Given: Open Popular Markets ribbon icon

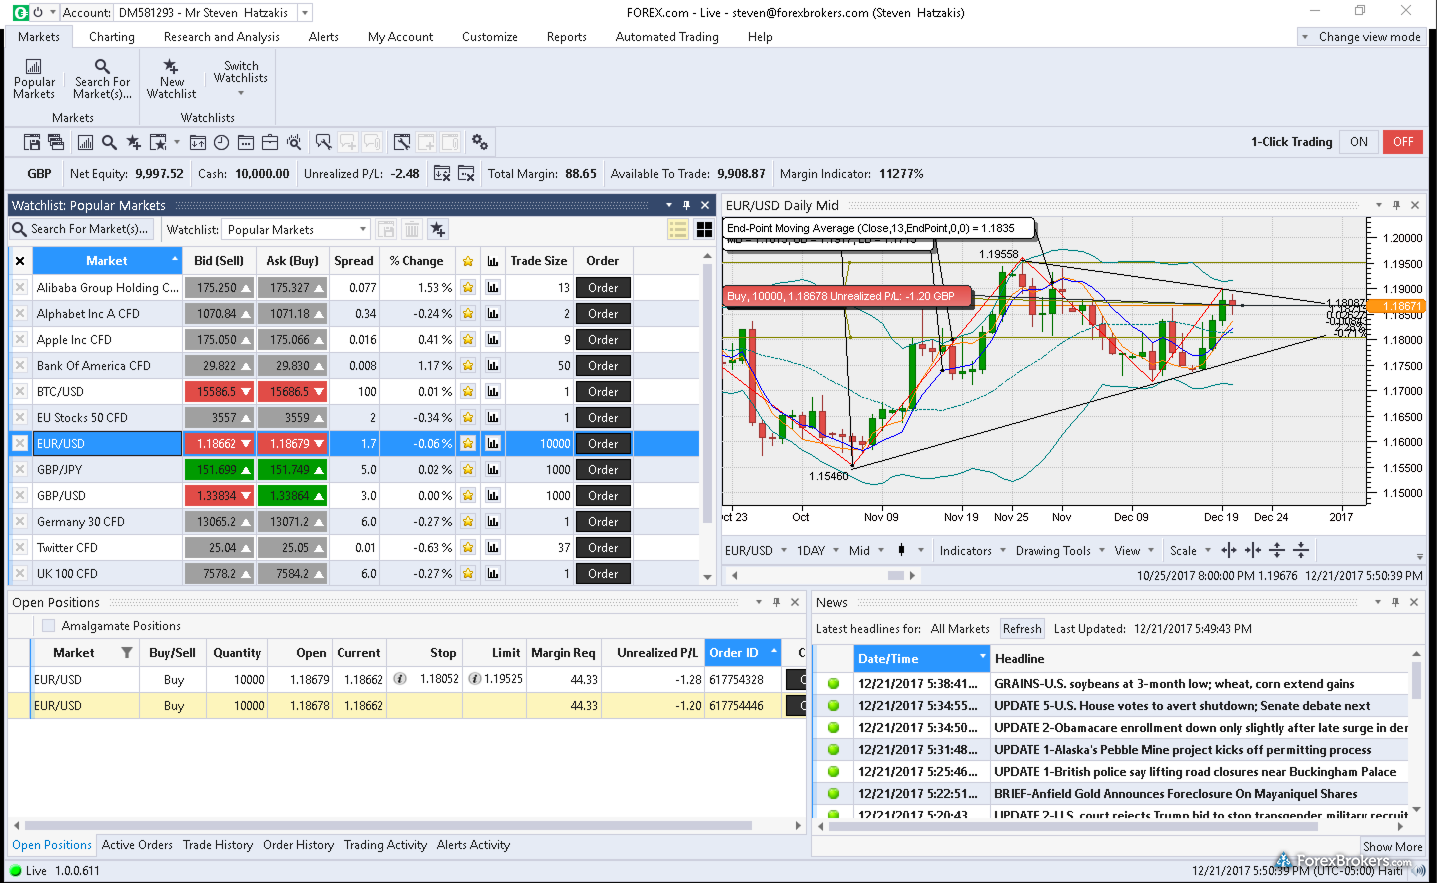Looking at the screenshot, I should (34, 79).
